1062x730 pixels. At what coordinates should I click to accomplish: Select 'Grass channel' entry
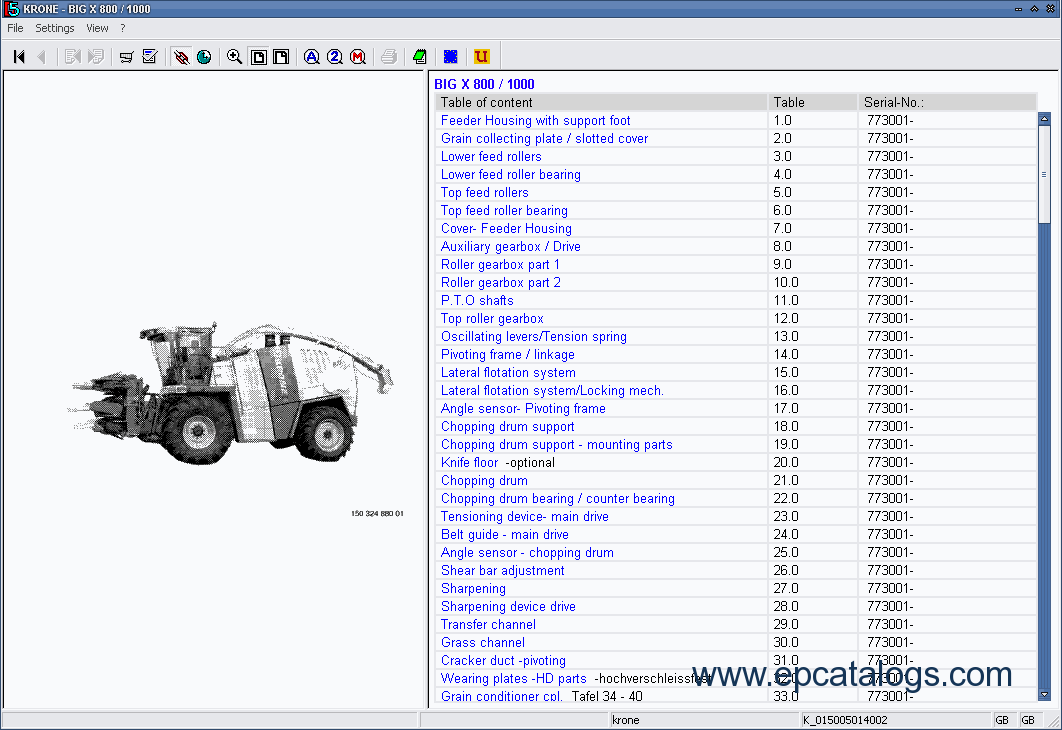tap(483, 643)
